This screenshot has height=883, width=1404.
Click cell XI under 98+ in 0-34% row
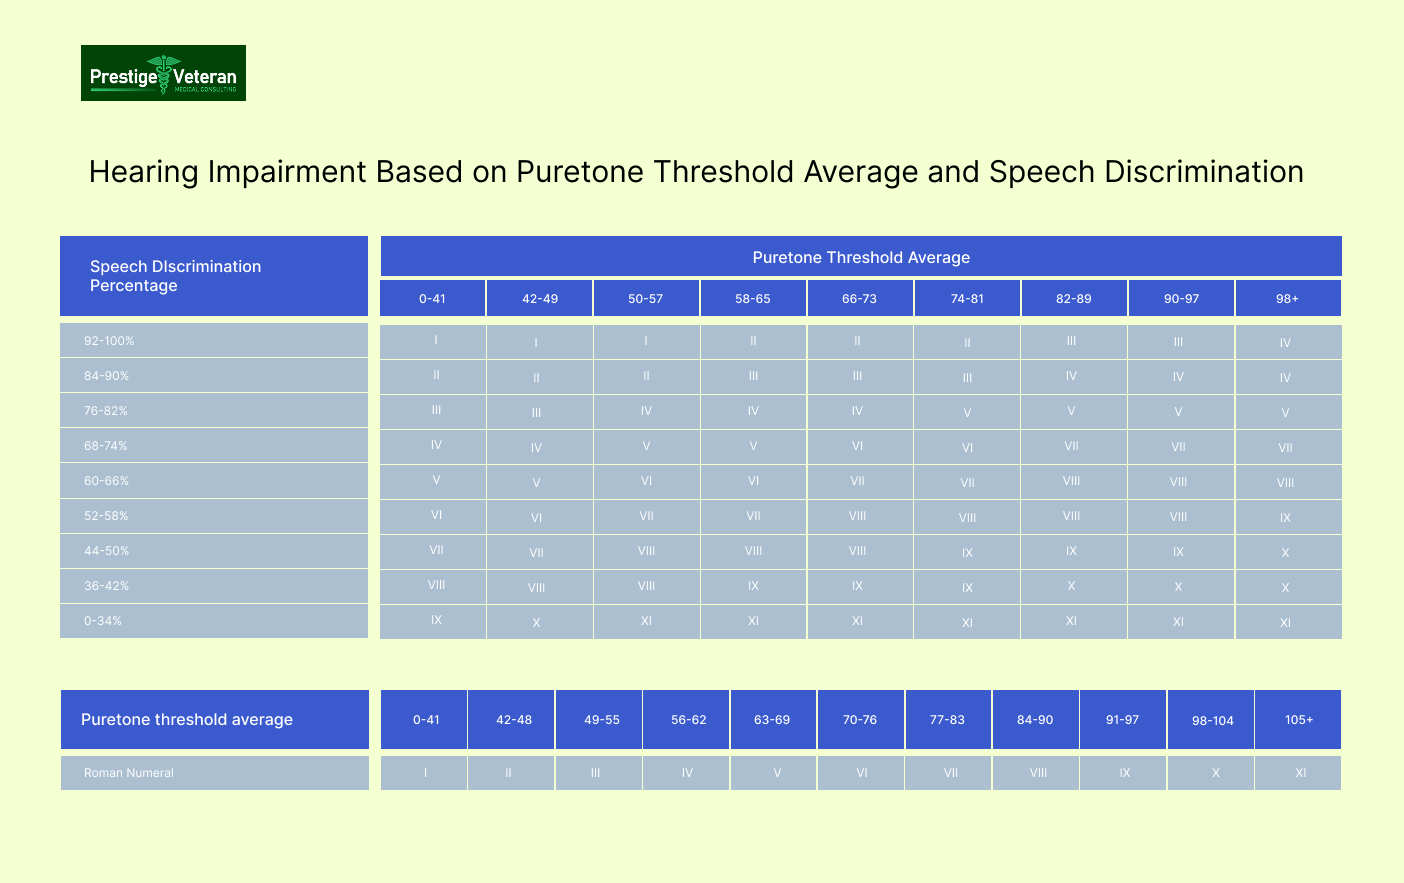click(1287, 622)
